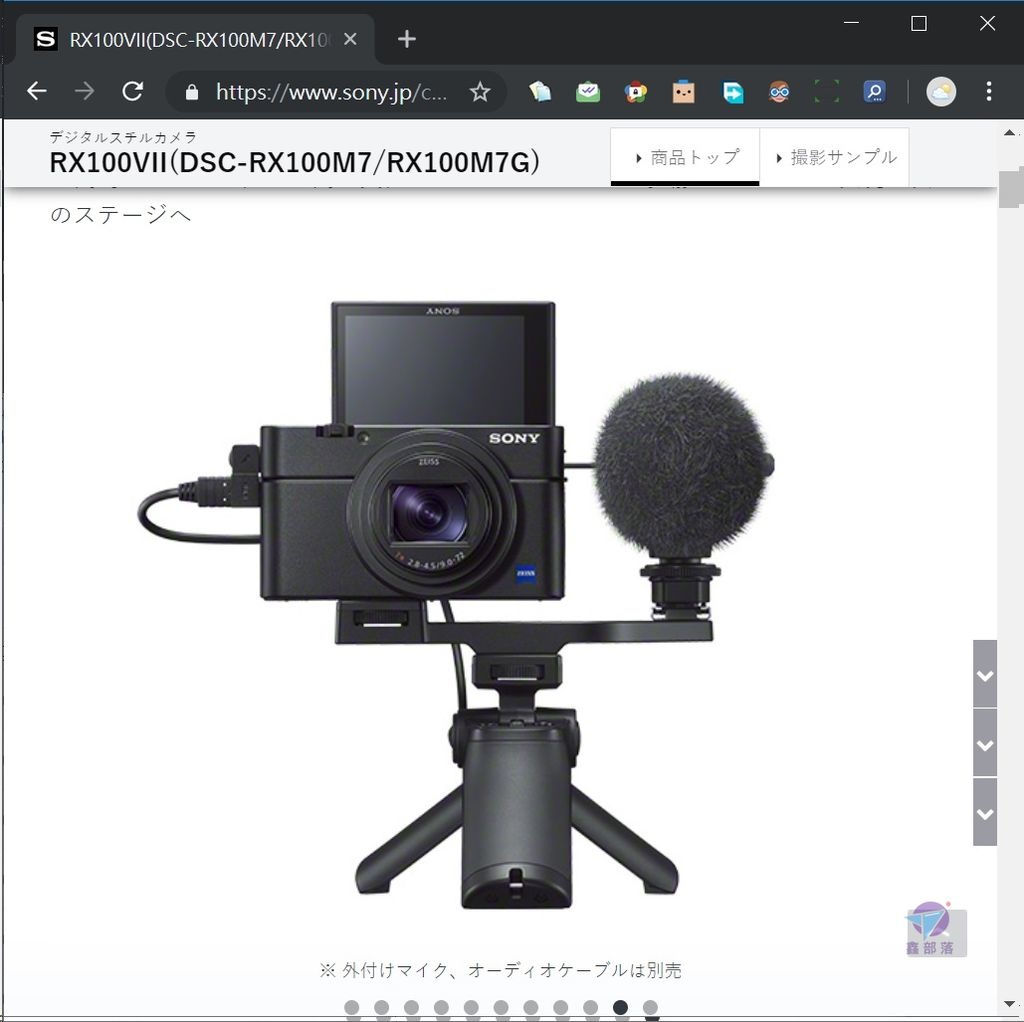
Task: Open the goggles character extension icon
Action: 779,91
